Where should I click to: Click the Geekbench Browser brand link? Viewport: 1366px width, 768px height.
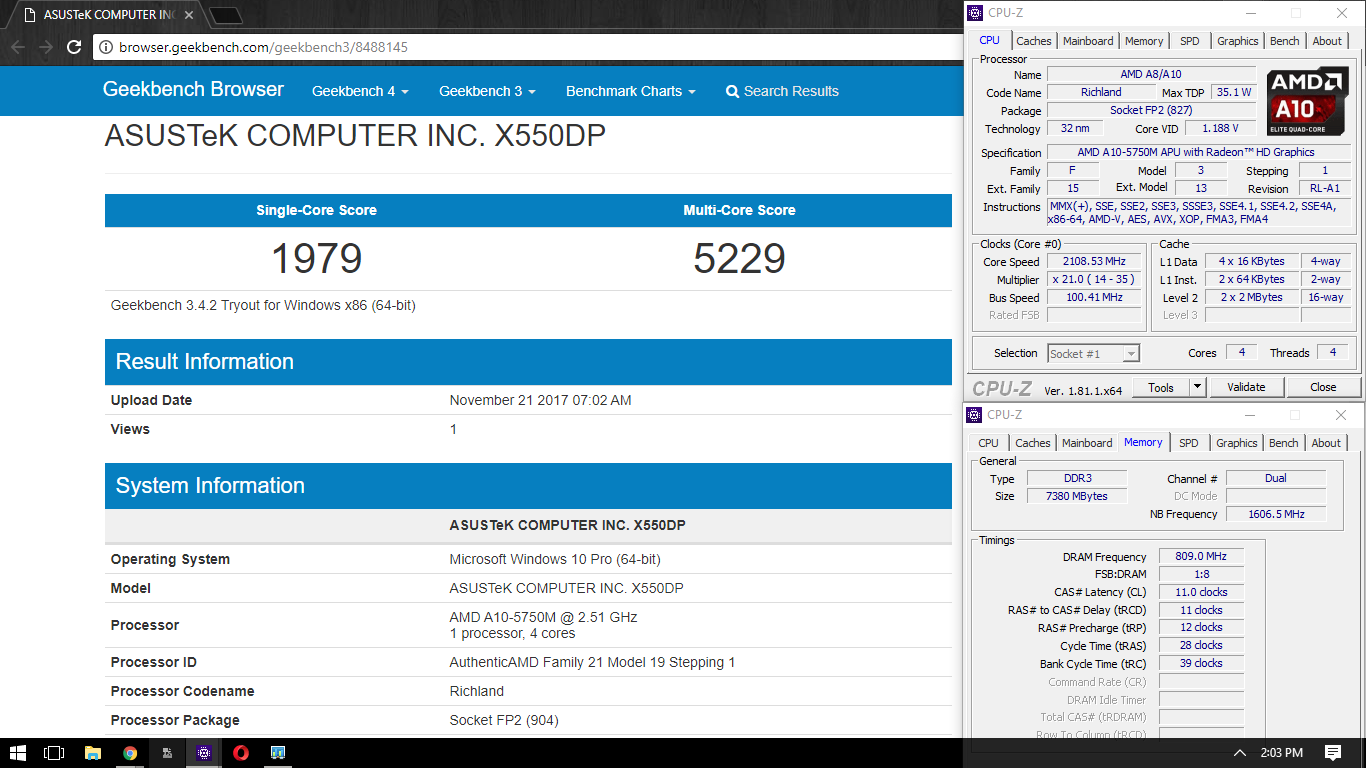[193, 89]
